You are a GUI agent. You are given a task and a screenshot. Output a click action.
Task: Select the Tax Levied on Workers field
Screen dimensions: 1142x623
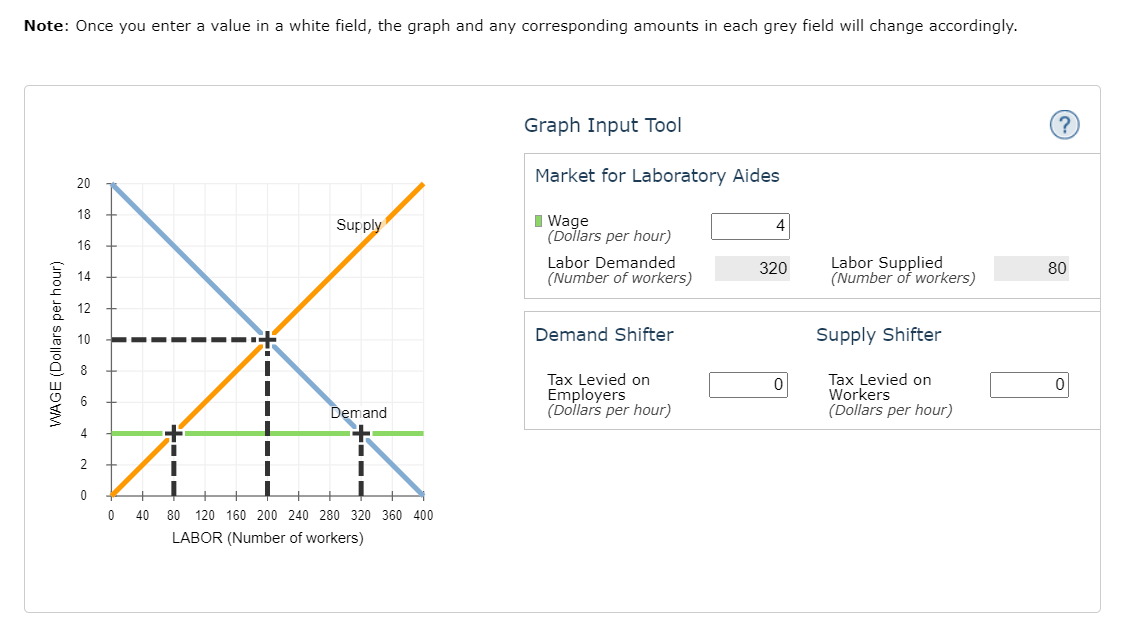pos(1029,385)
